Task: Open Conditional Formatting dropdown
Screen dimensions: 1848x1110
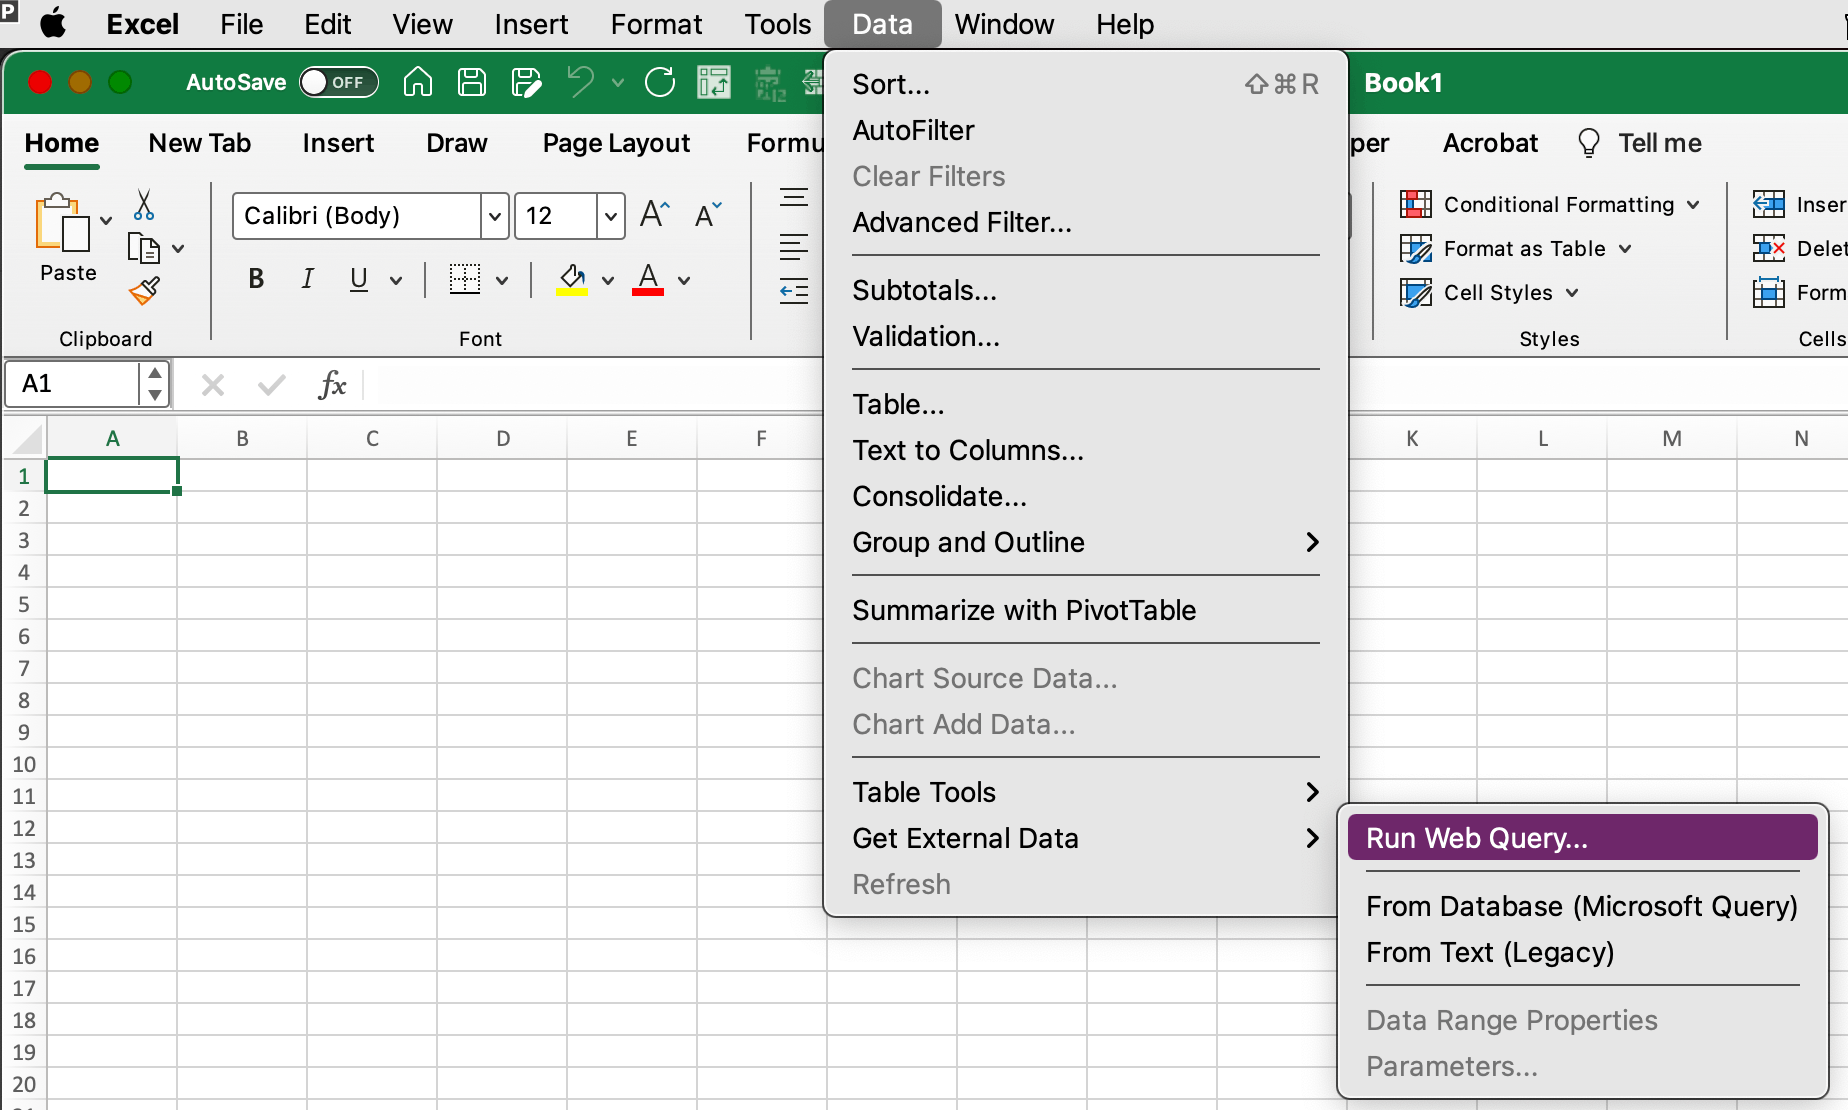Action: pyautogui.click(x=1551, y=205)
